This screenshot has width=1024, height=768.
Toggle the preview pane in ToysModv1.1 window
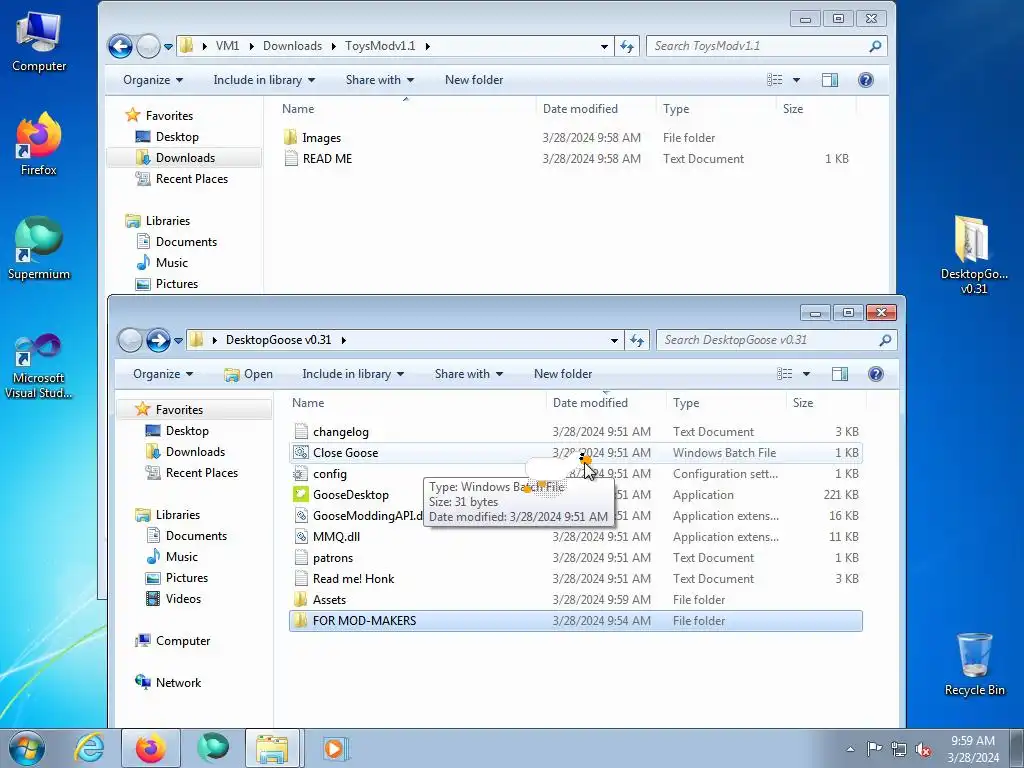point(830,80)
